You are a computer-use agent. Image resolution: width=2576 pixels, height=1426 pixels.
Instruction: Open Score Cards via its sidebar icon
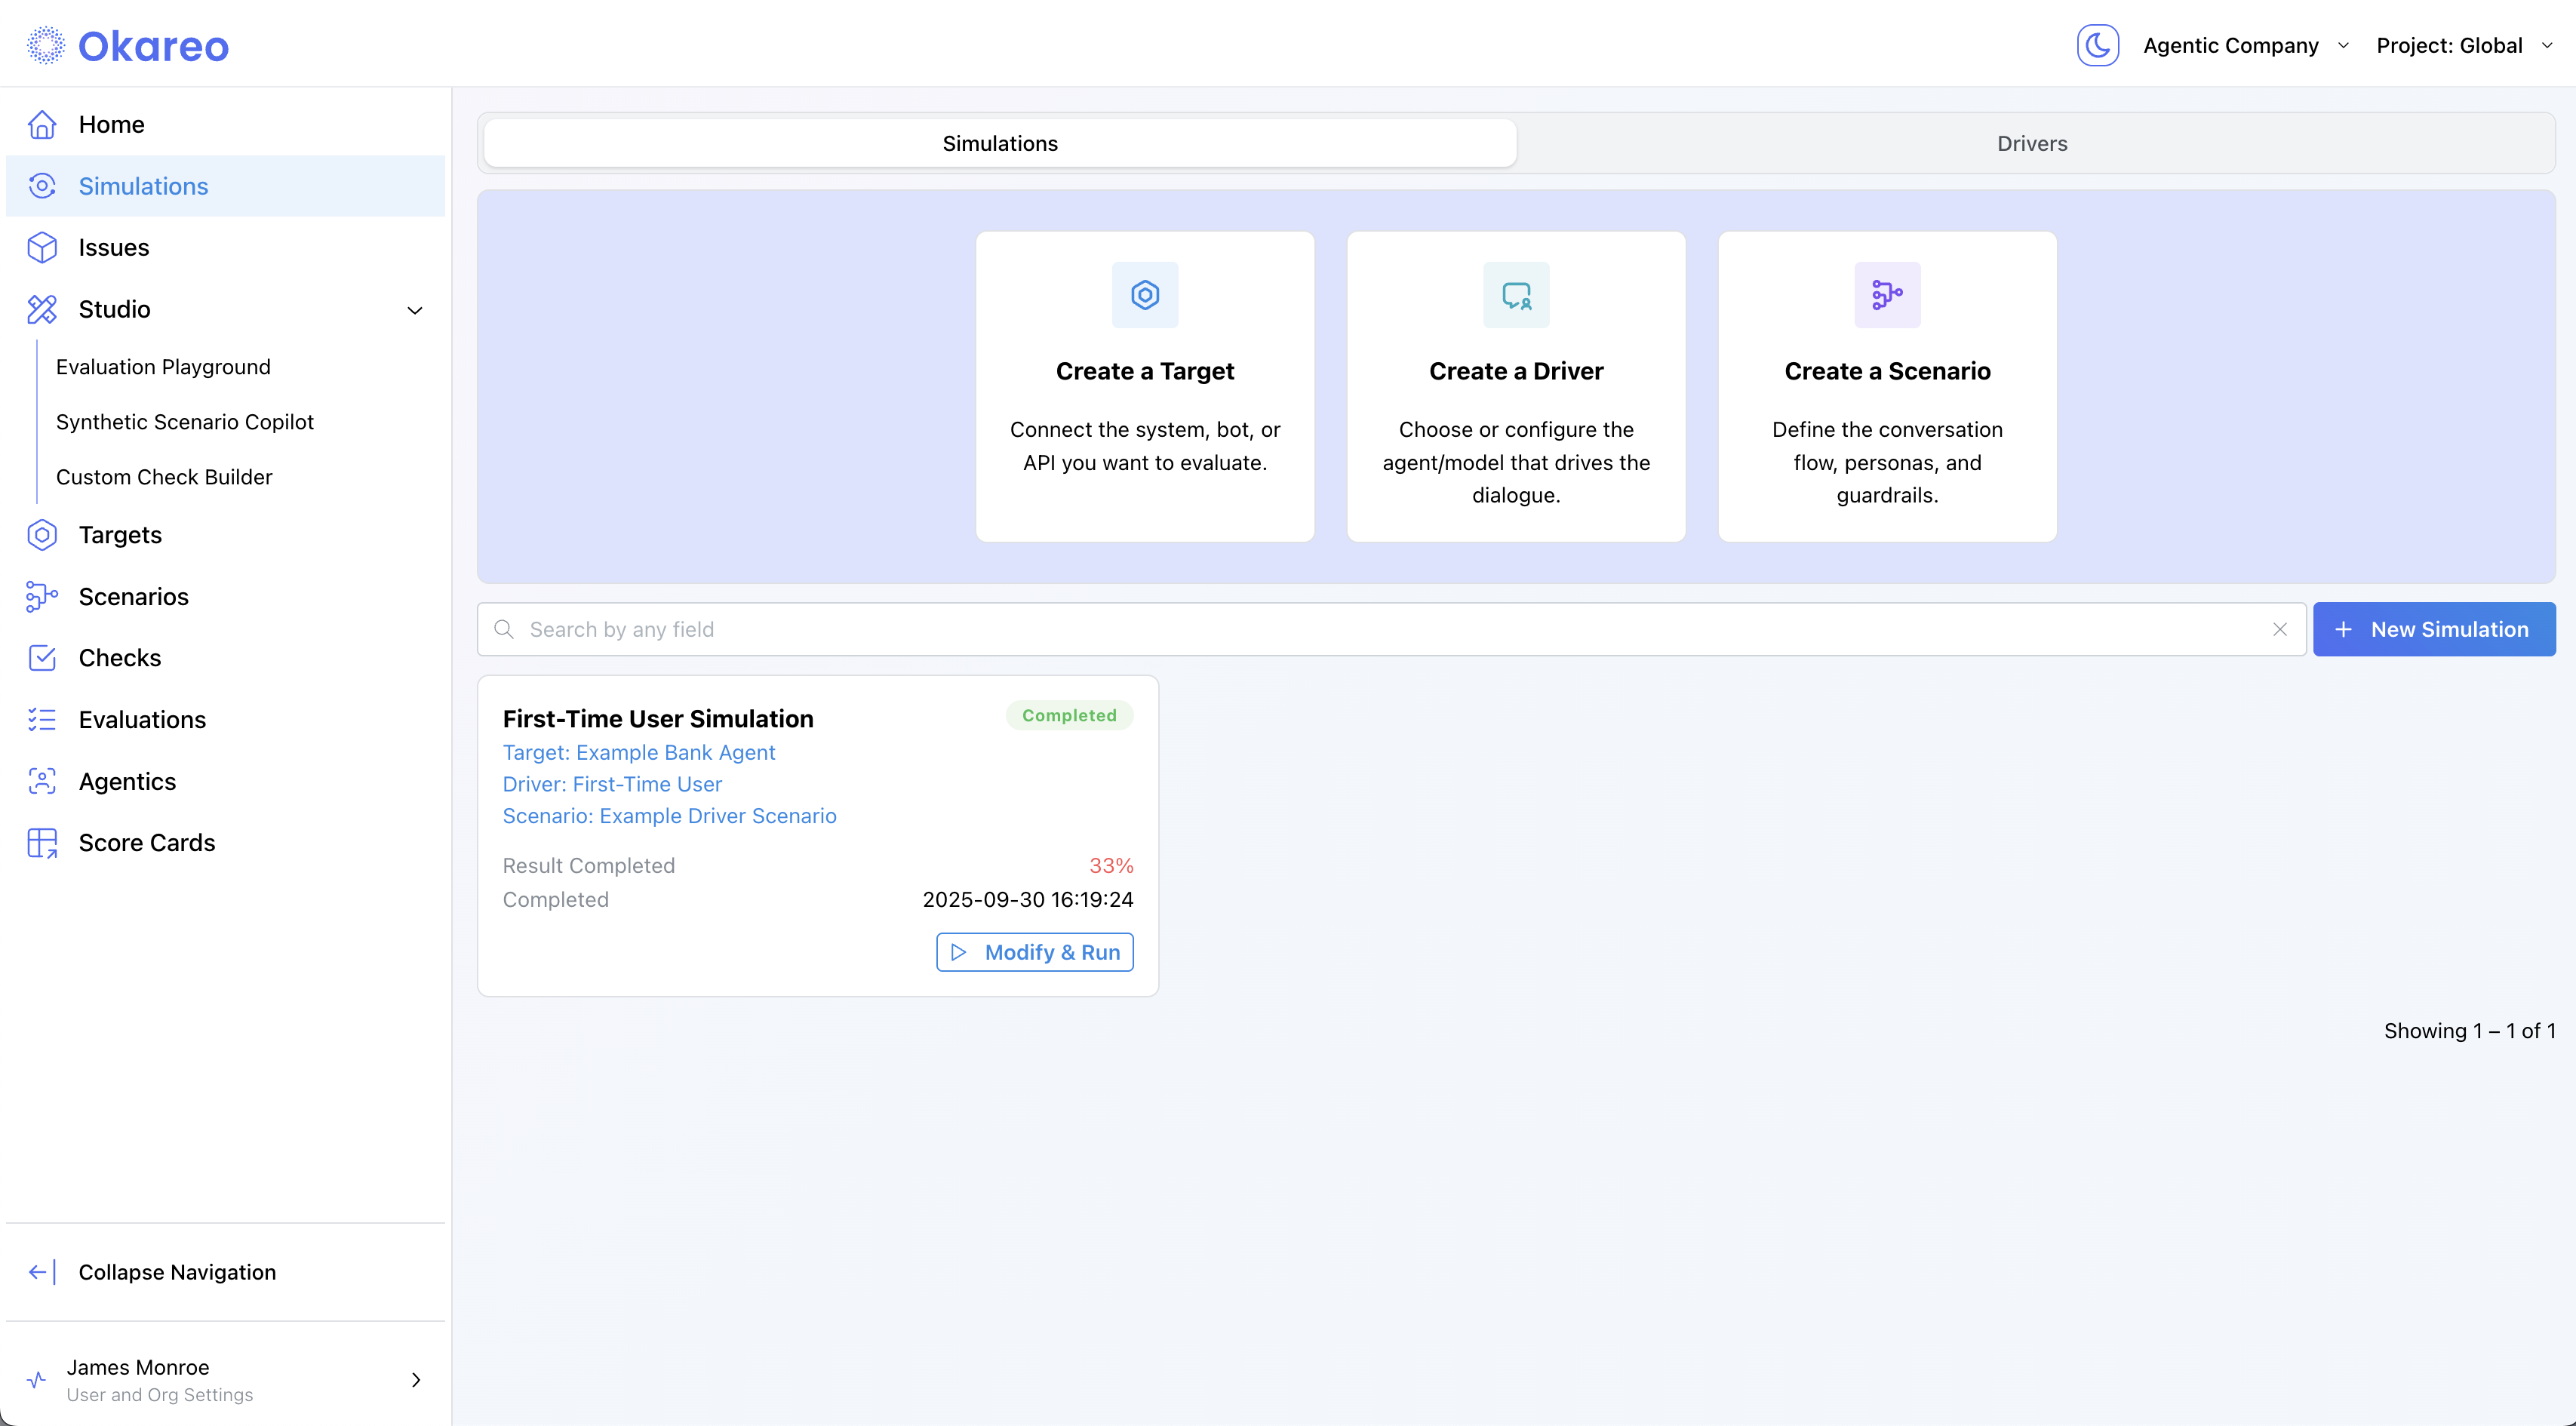click(42, 843)
